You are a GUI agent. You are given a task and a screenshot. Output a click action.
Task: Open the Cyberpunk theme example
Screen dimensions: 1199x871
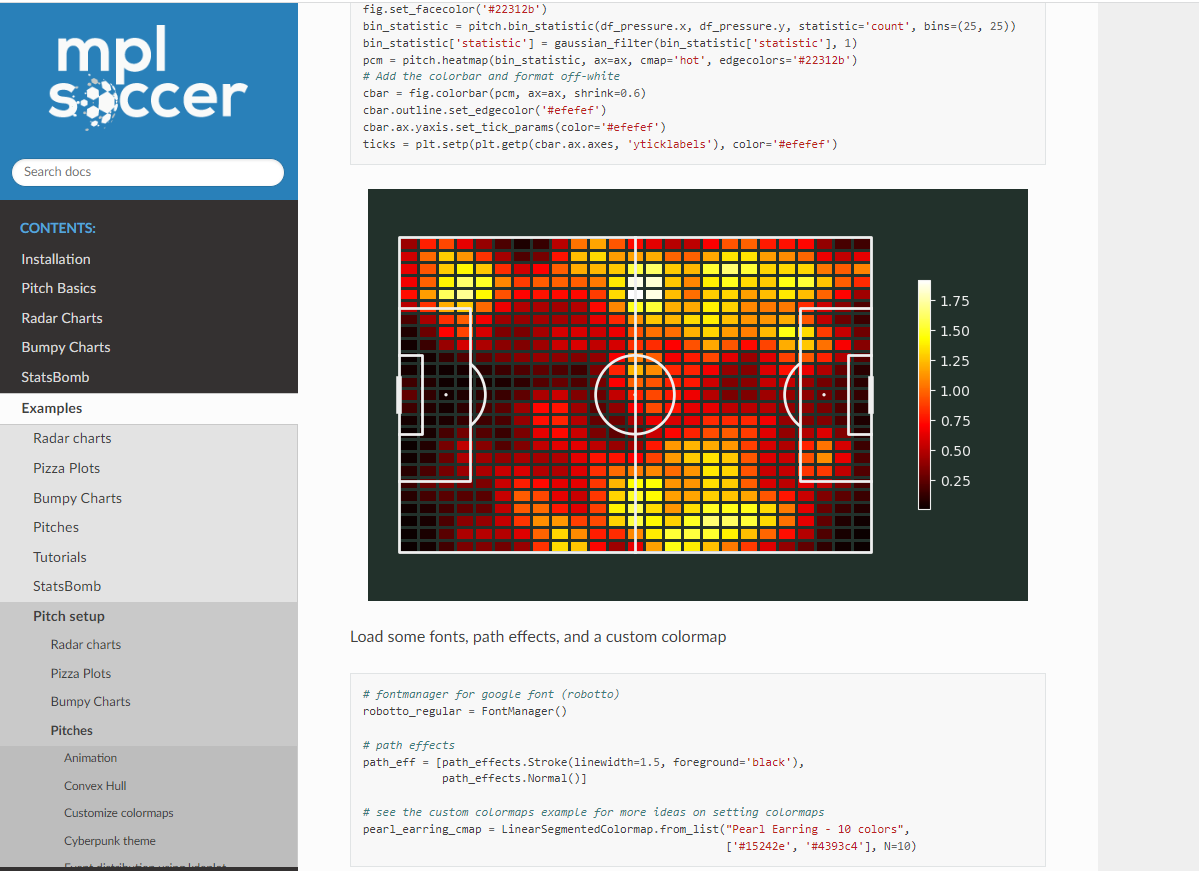pos(110,841)
